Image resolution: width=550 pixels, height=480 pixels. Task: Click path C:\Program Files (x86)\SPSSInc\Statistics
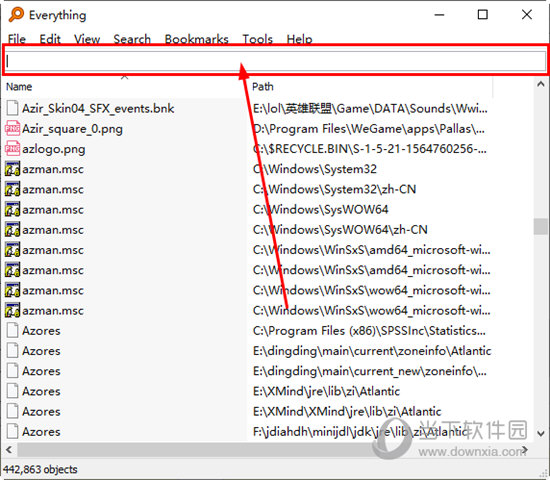(x=369, y=331)
